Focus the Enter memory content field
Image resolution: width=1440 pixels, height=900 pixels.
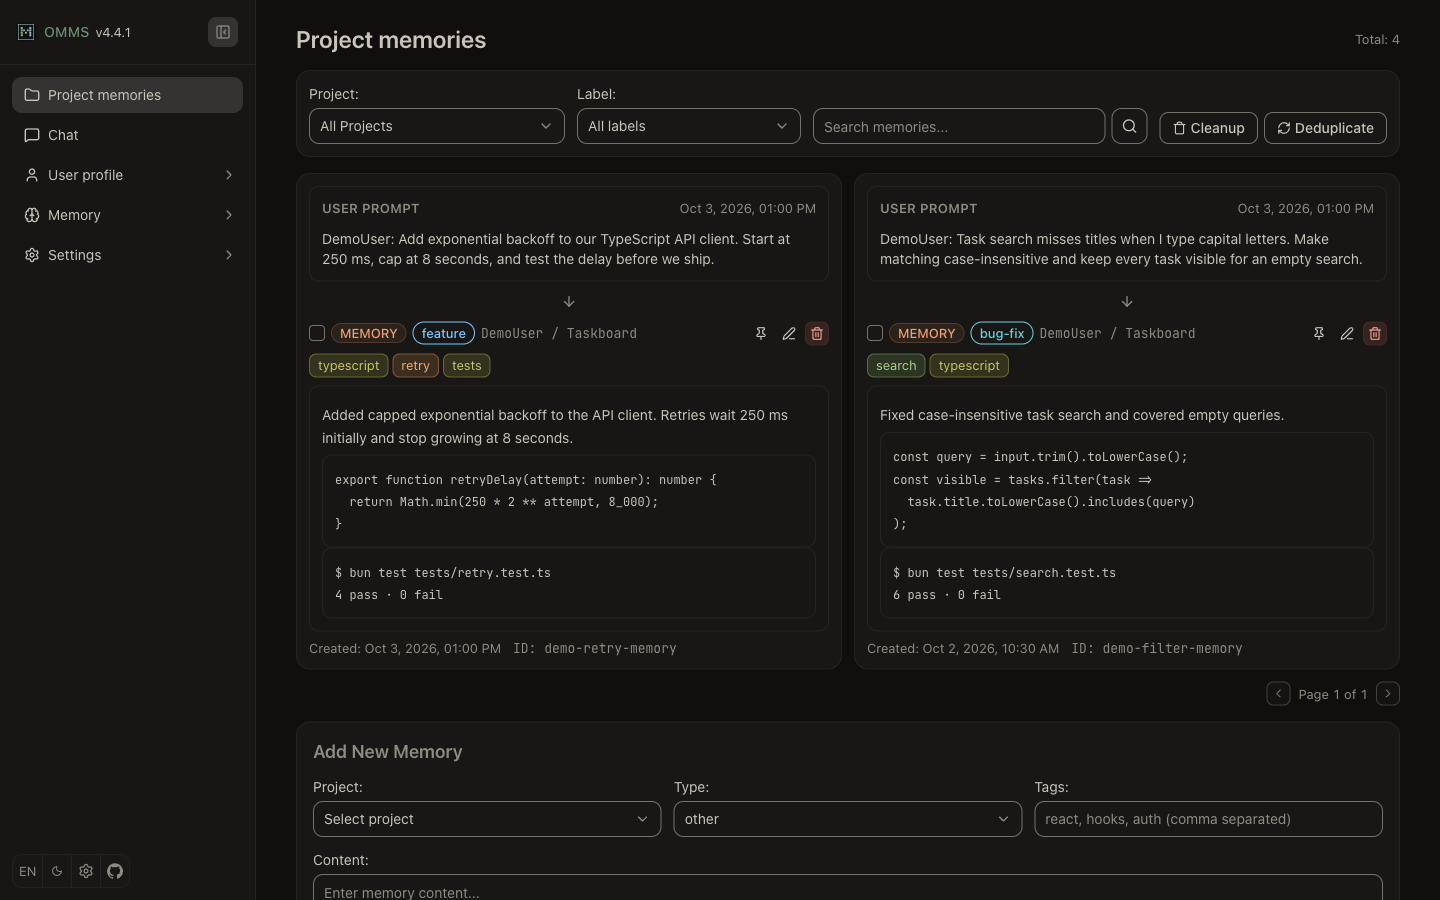click(848, 888)
